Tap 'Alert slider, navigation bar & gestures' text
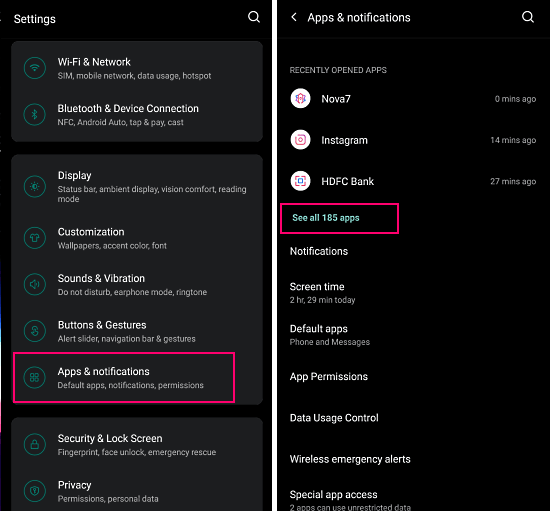Image resolution: width=550 pixels, height=511 pixels. [x=127, y=339]
